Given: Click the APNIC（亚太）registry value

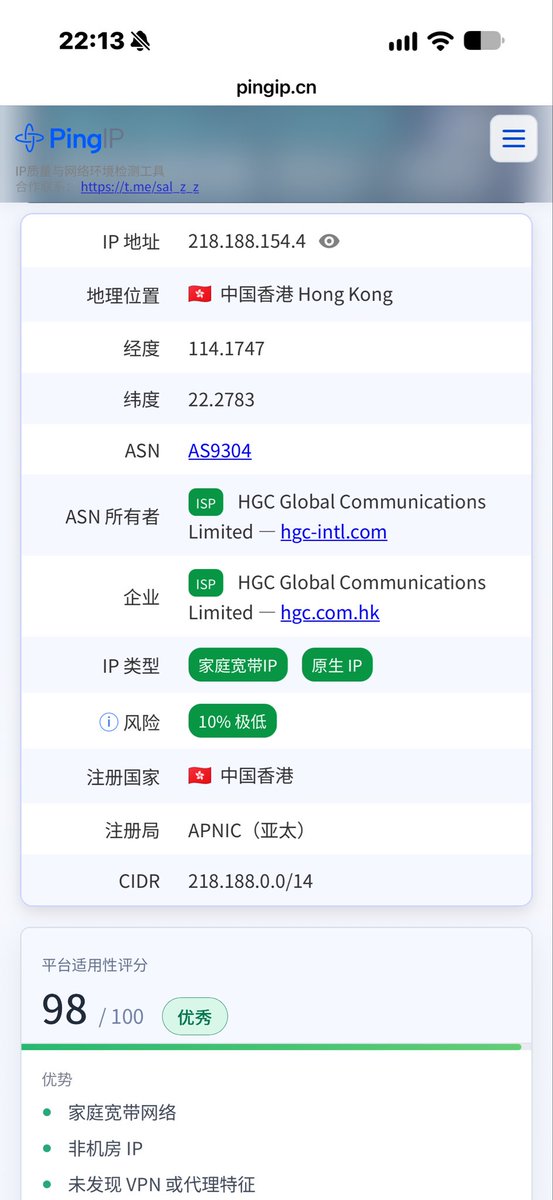Looking at the screenshot, I should tap(247, 830).
